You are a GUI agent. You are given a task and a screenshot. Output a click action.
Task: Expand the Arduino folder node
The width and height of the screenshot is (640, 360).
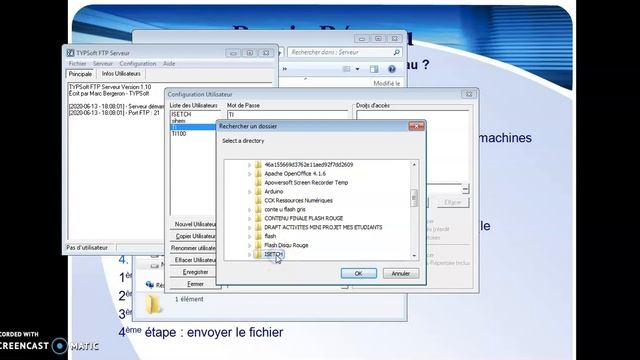[249, 192]
